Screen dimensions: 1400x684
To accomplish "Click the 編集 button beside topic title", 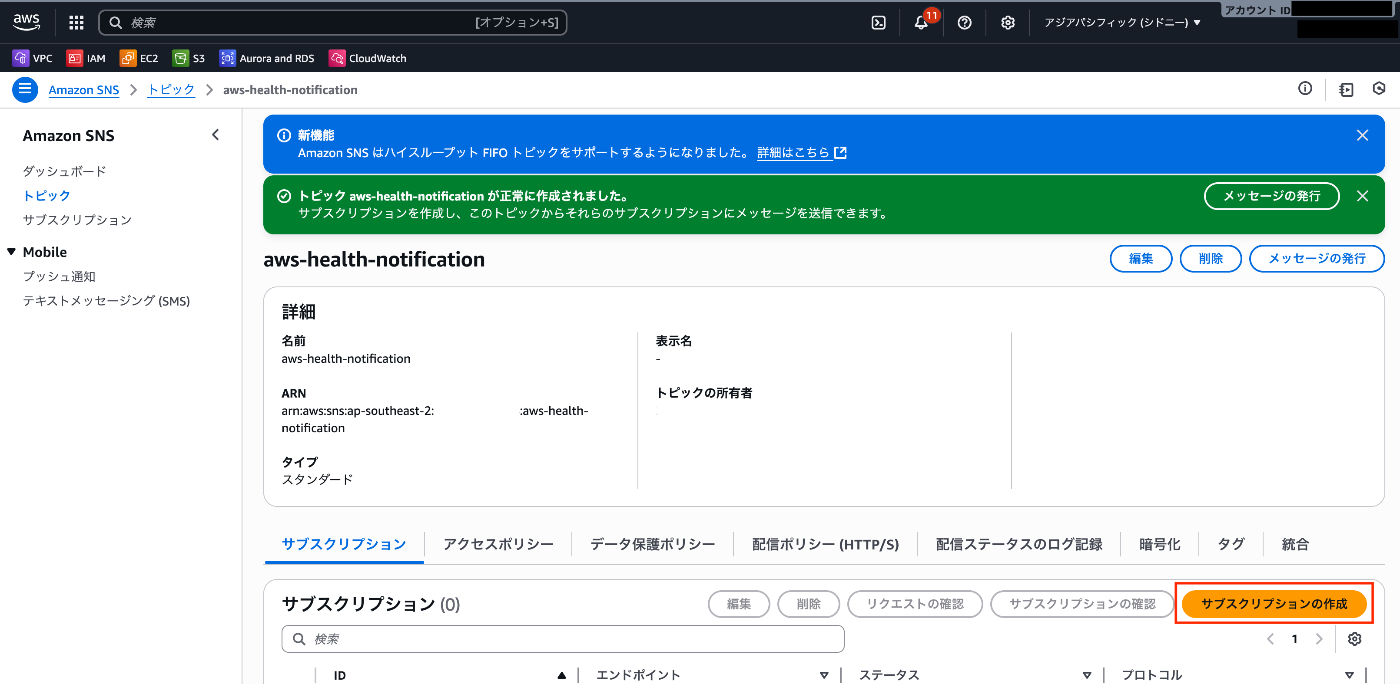I will tap(1141, 258).
